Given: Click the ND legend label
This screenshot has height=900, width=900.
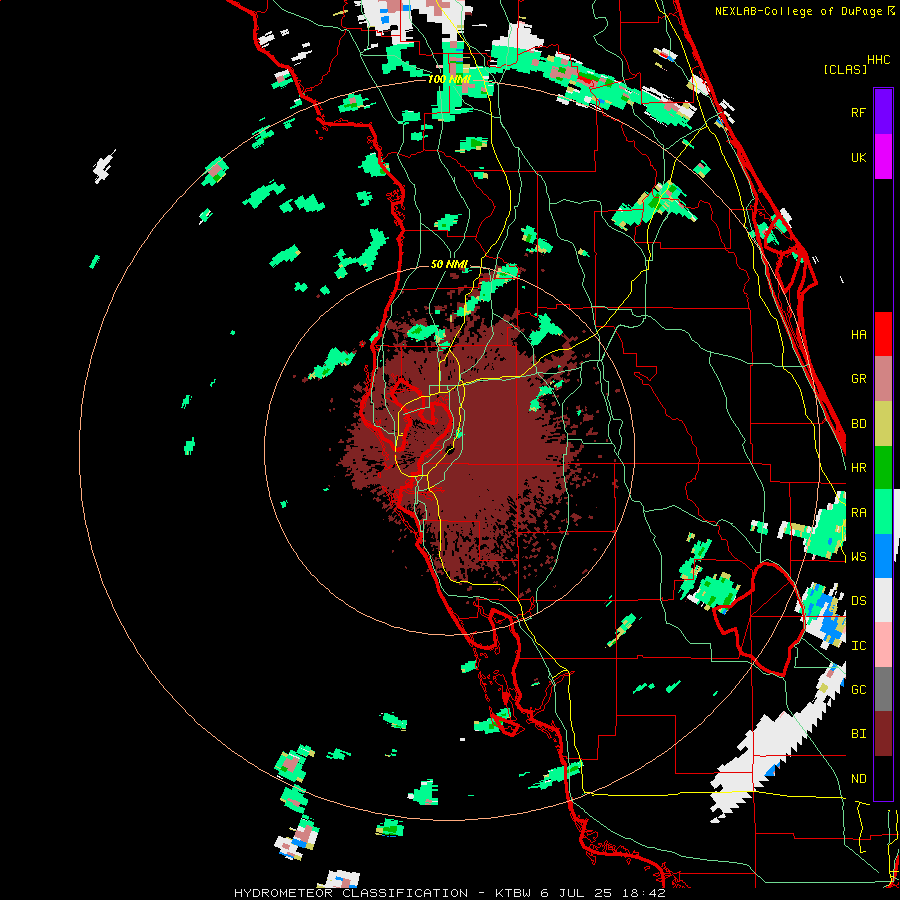Looking at the screenshot, I should 858,779.
